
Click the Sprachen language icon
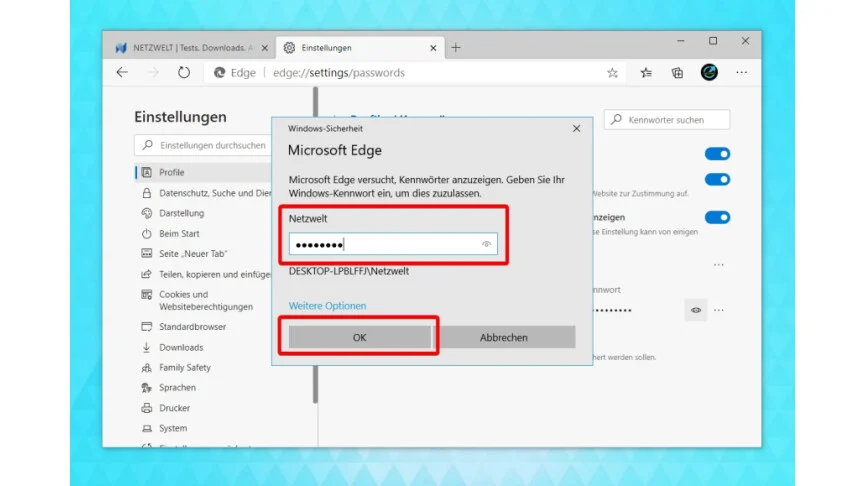(147, 387)
